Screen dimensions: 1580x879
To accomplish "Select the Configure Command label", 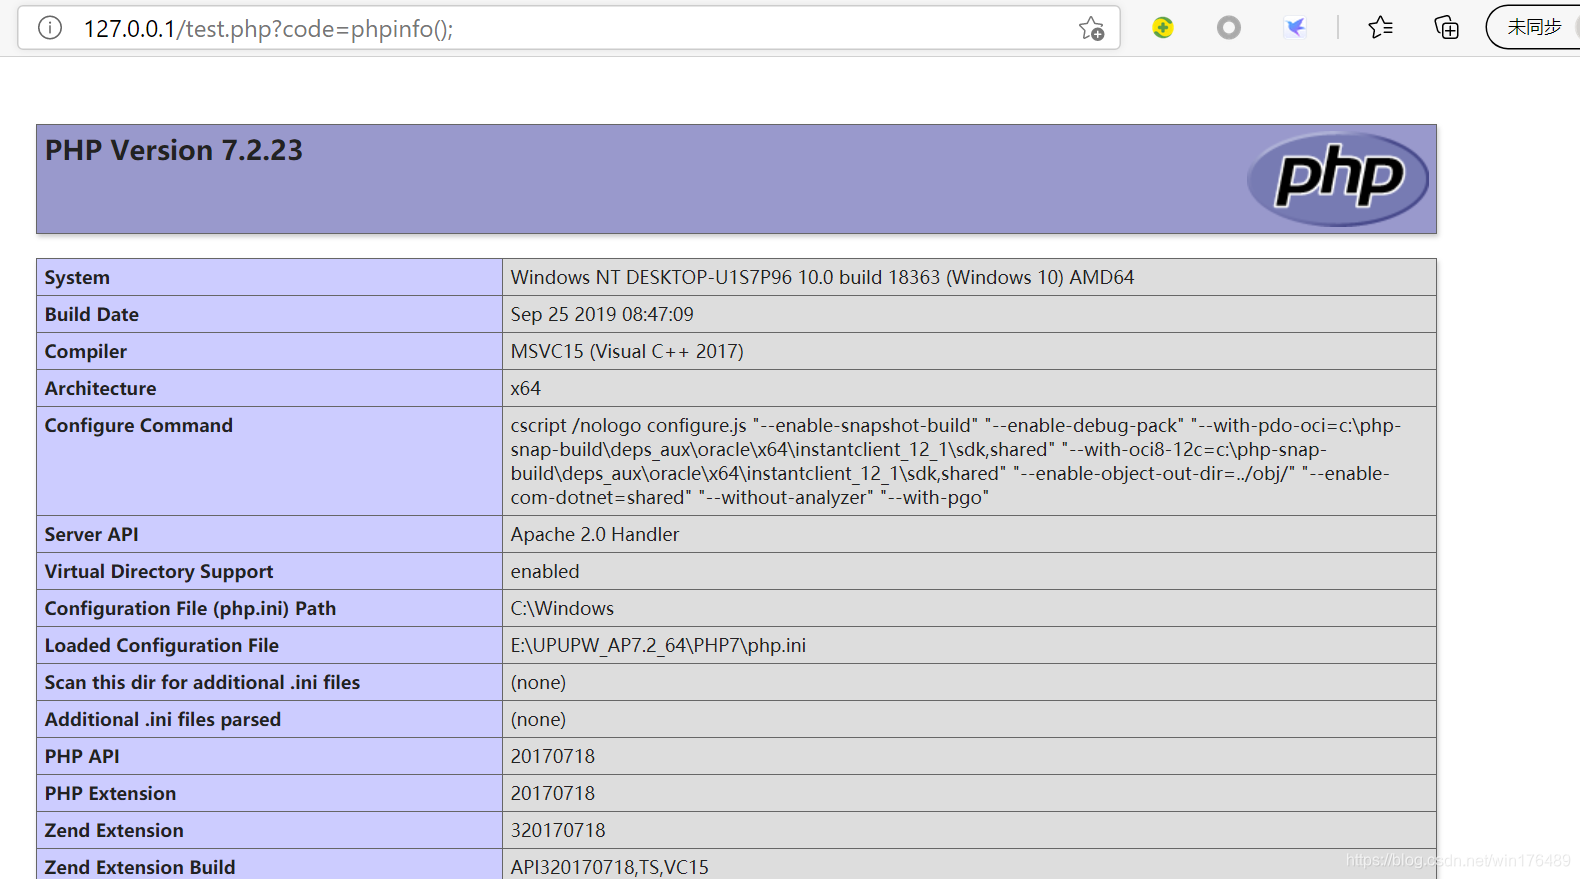I will (139, 426).
